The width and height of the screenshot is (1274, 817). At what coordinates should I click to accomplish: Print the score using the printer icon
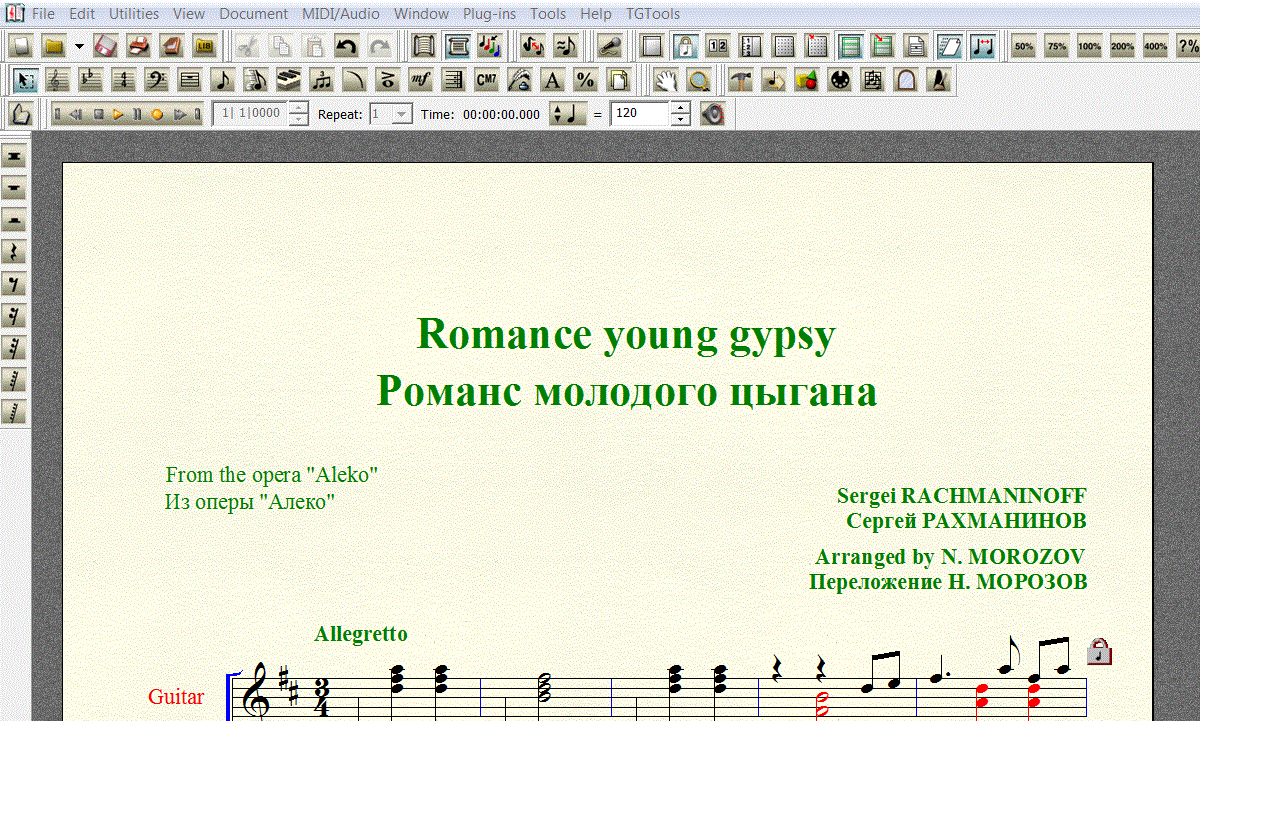click(140, 46)
